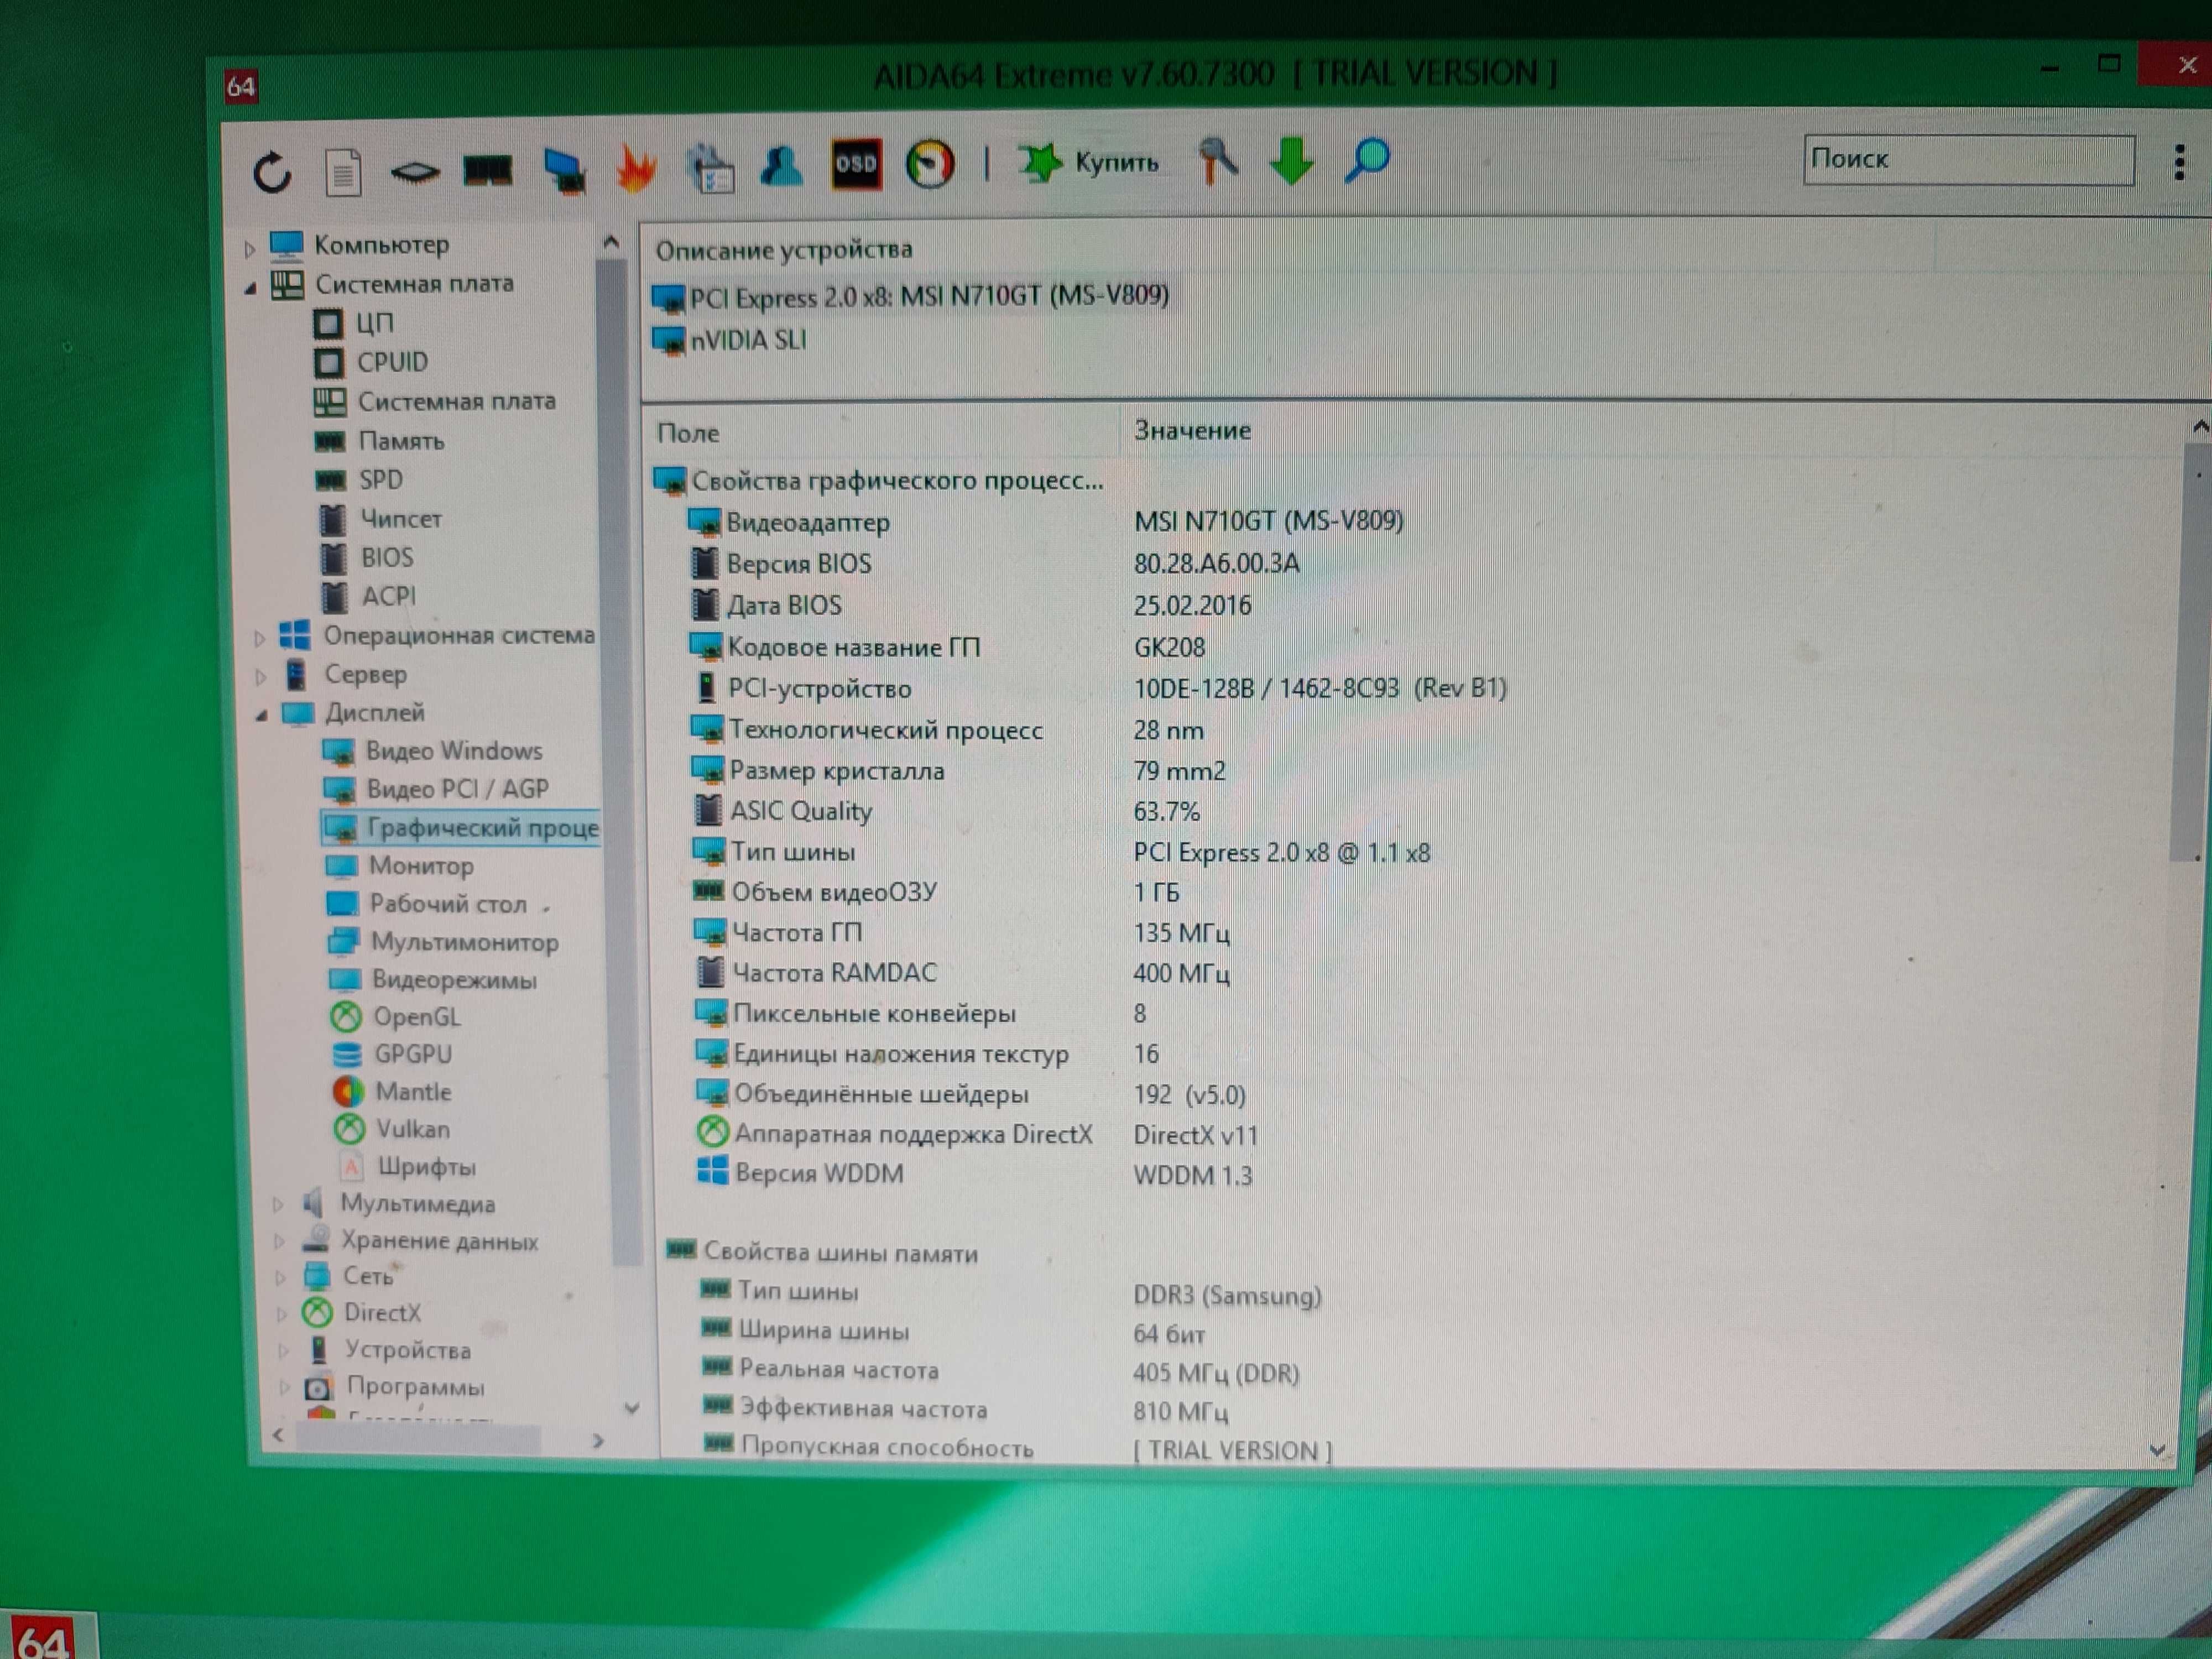2212x1659 pixels.
Task: Collapse the top-level Системная плата node
Action: (250, 288)
